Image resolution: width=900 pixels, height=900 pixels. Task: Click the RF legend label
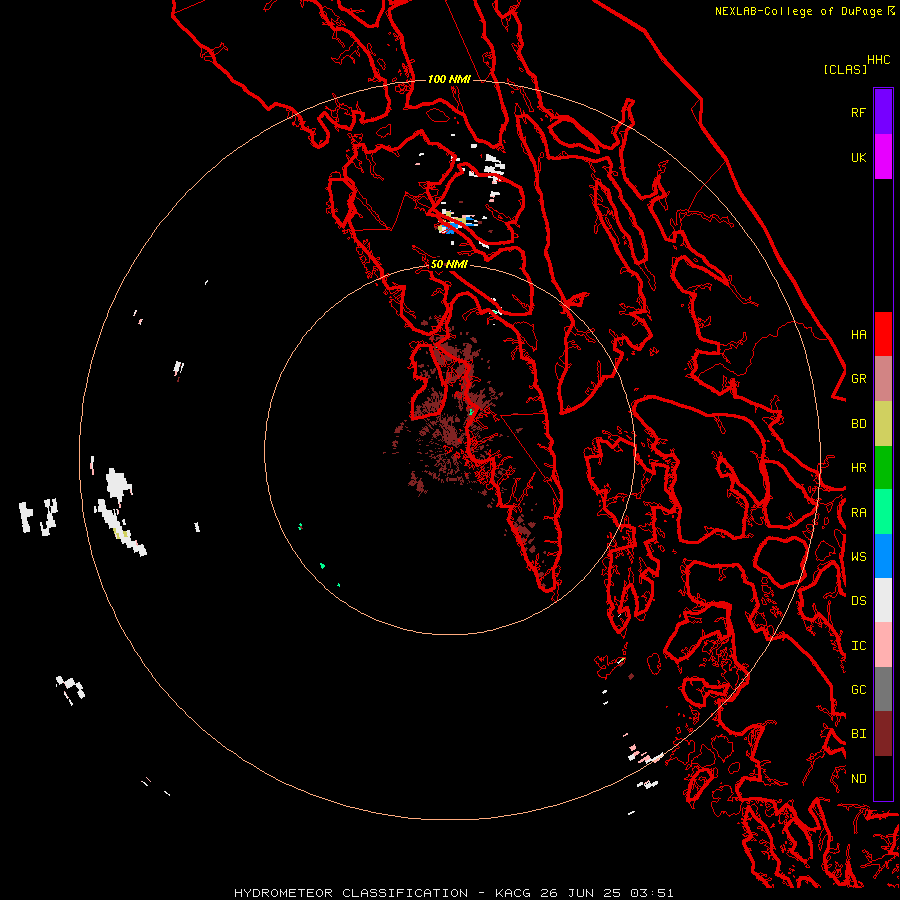pyautogui.click(x=858, y=112)
